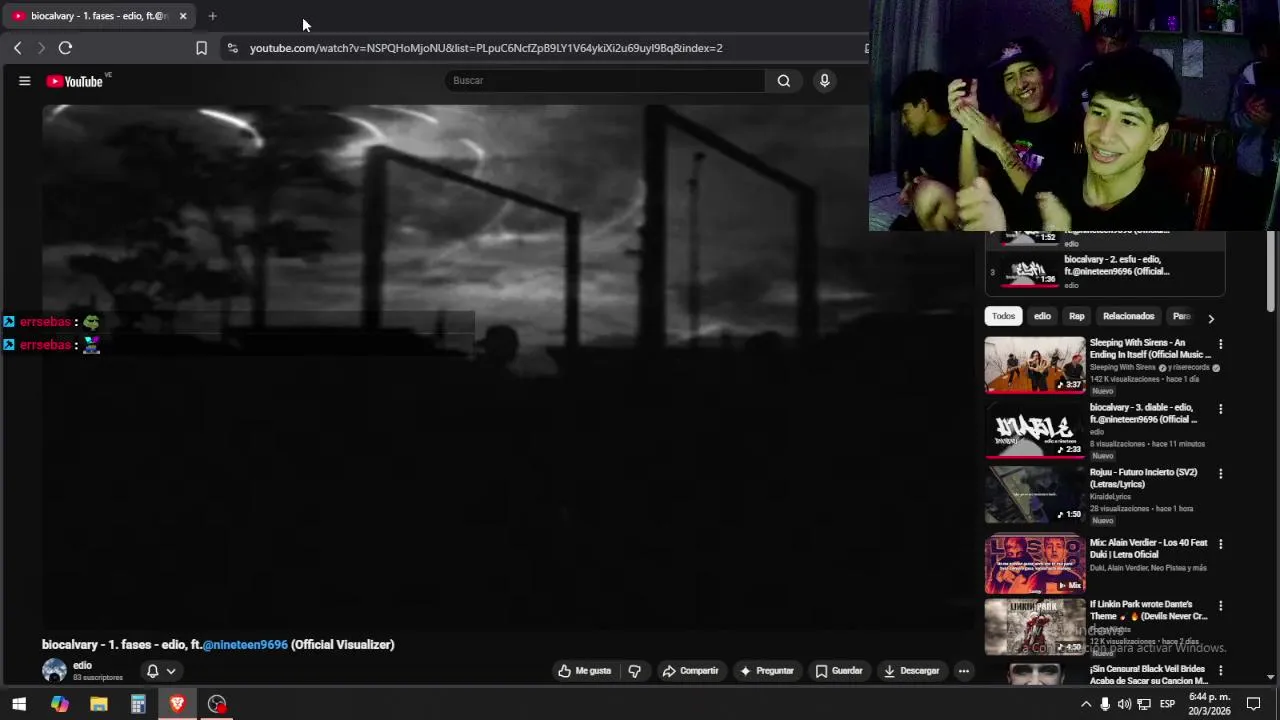This screenshot has height=720, width=1280.
Task: Open more actions three-dot menu under video
Action: click(x=964, y=671)
